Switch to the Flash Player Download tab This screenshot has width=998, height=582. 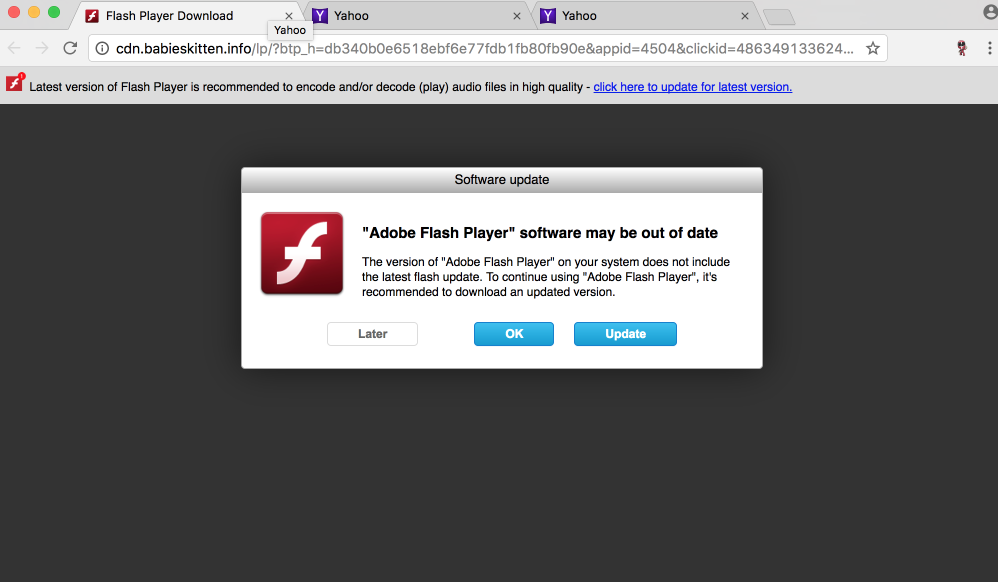[x=170, y=16]
